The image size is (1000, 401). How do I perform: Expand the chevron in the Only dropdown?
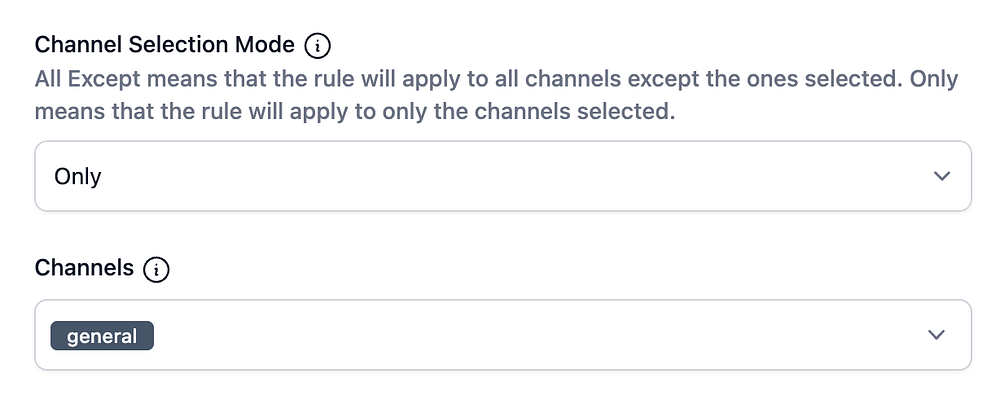coord(940,176)
